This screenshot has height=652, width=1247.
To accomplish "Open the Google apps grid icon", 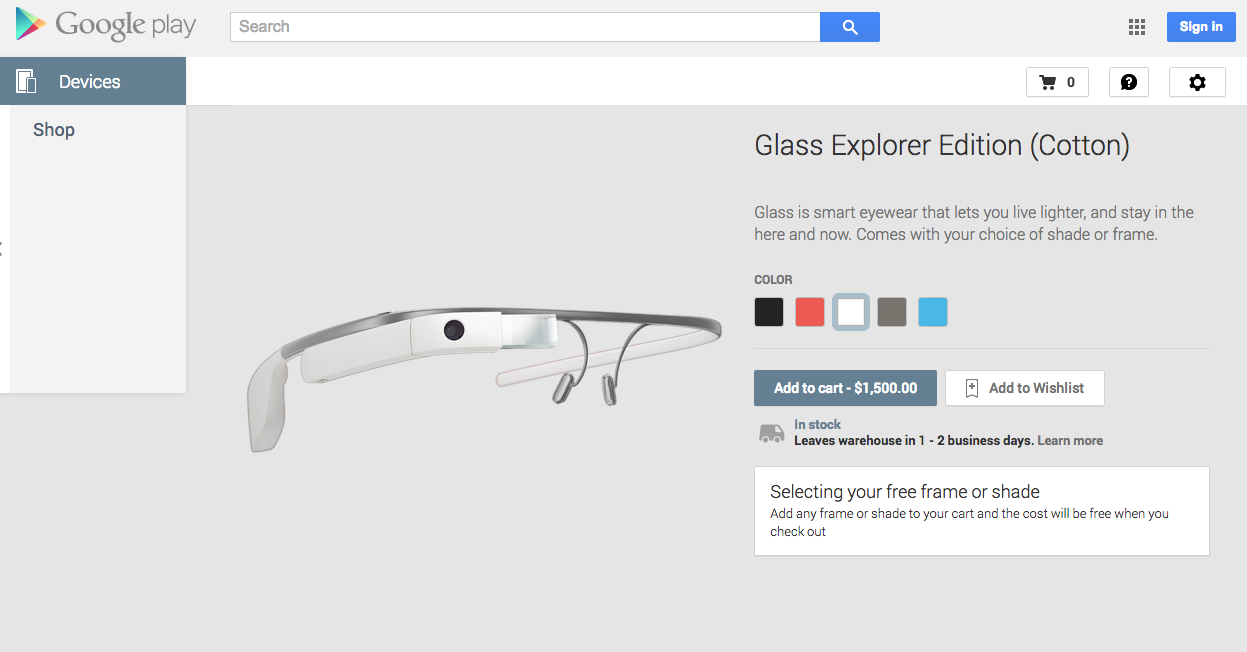I will [x=1136, y=27].
